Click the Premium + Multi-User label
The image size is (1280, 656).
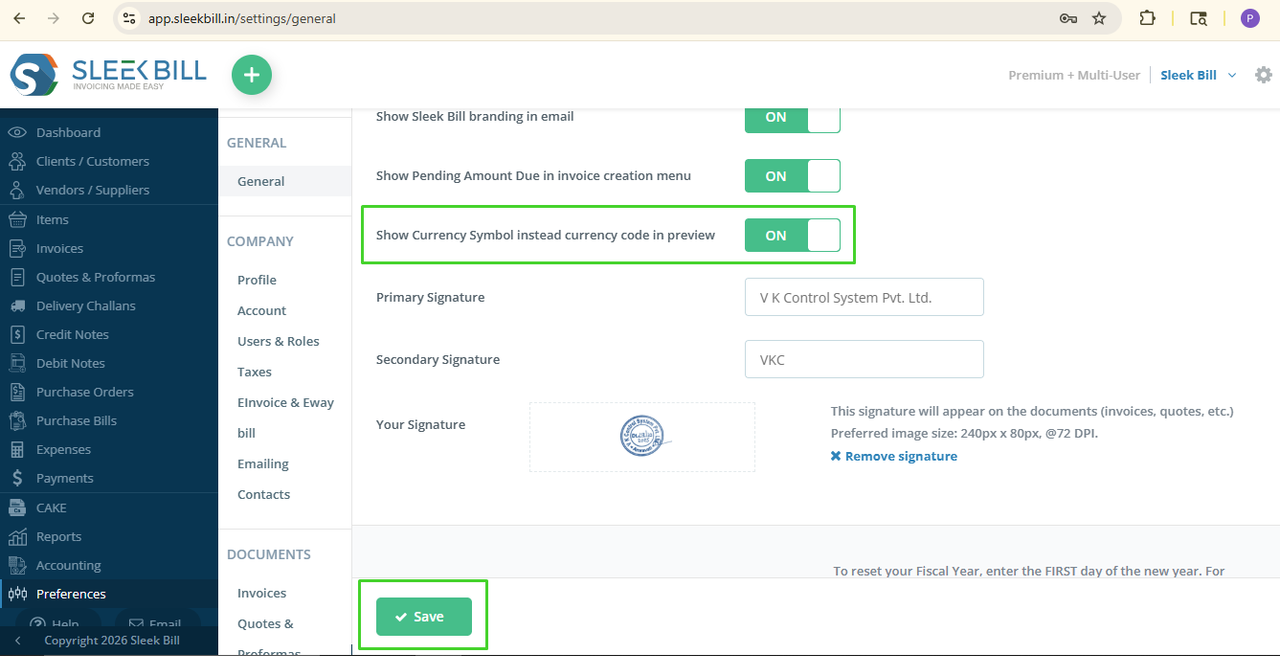1074,75
